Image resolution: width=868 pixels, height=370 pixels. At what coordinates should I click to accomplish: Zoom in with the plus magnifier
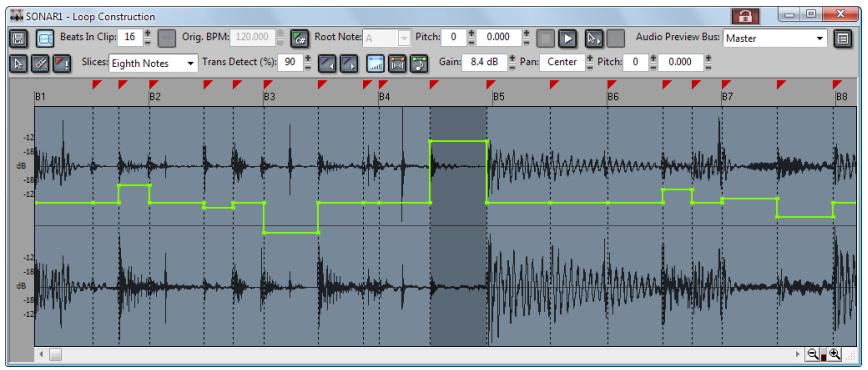[x=834, y=354]
